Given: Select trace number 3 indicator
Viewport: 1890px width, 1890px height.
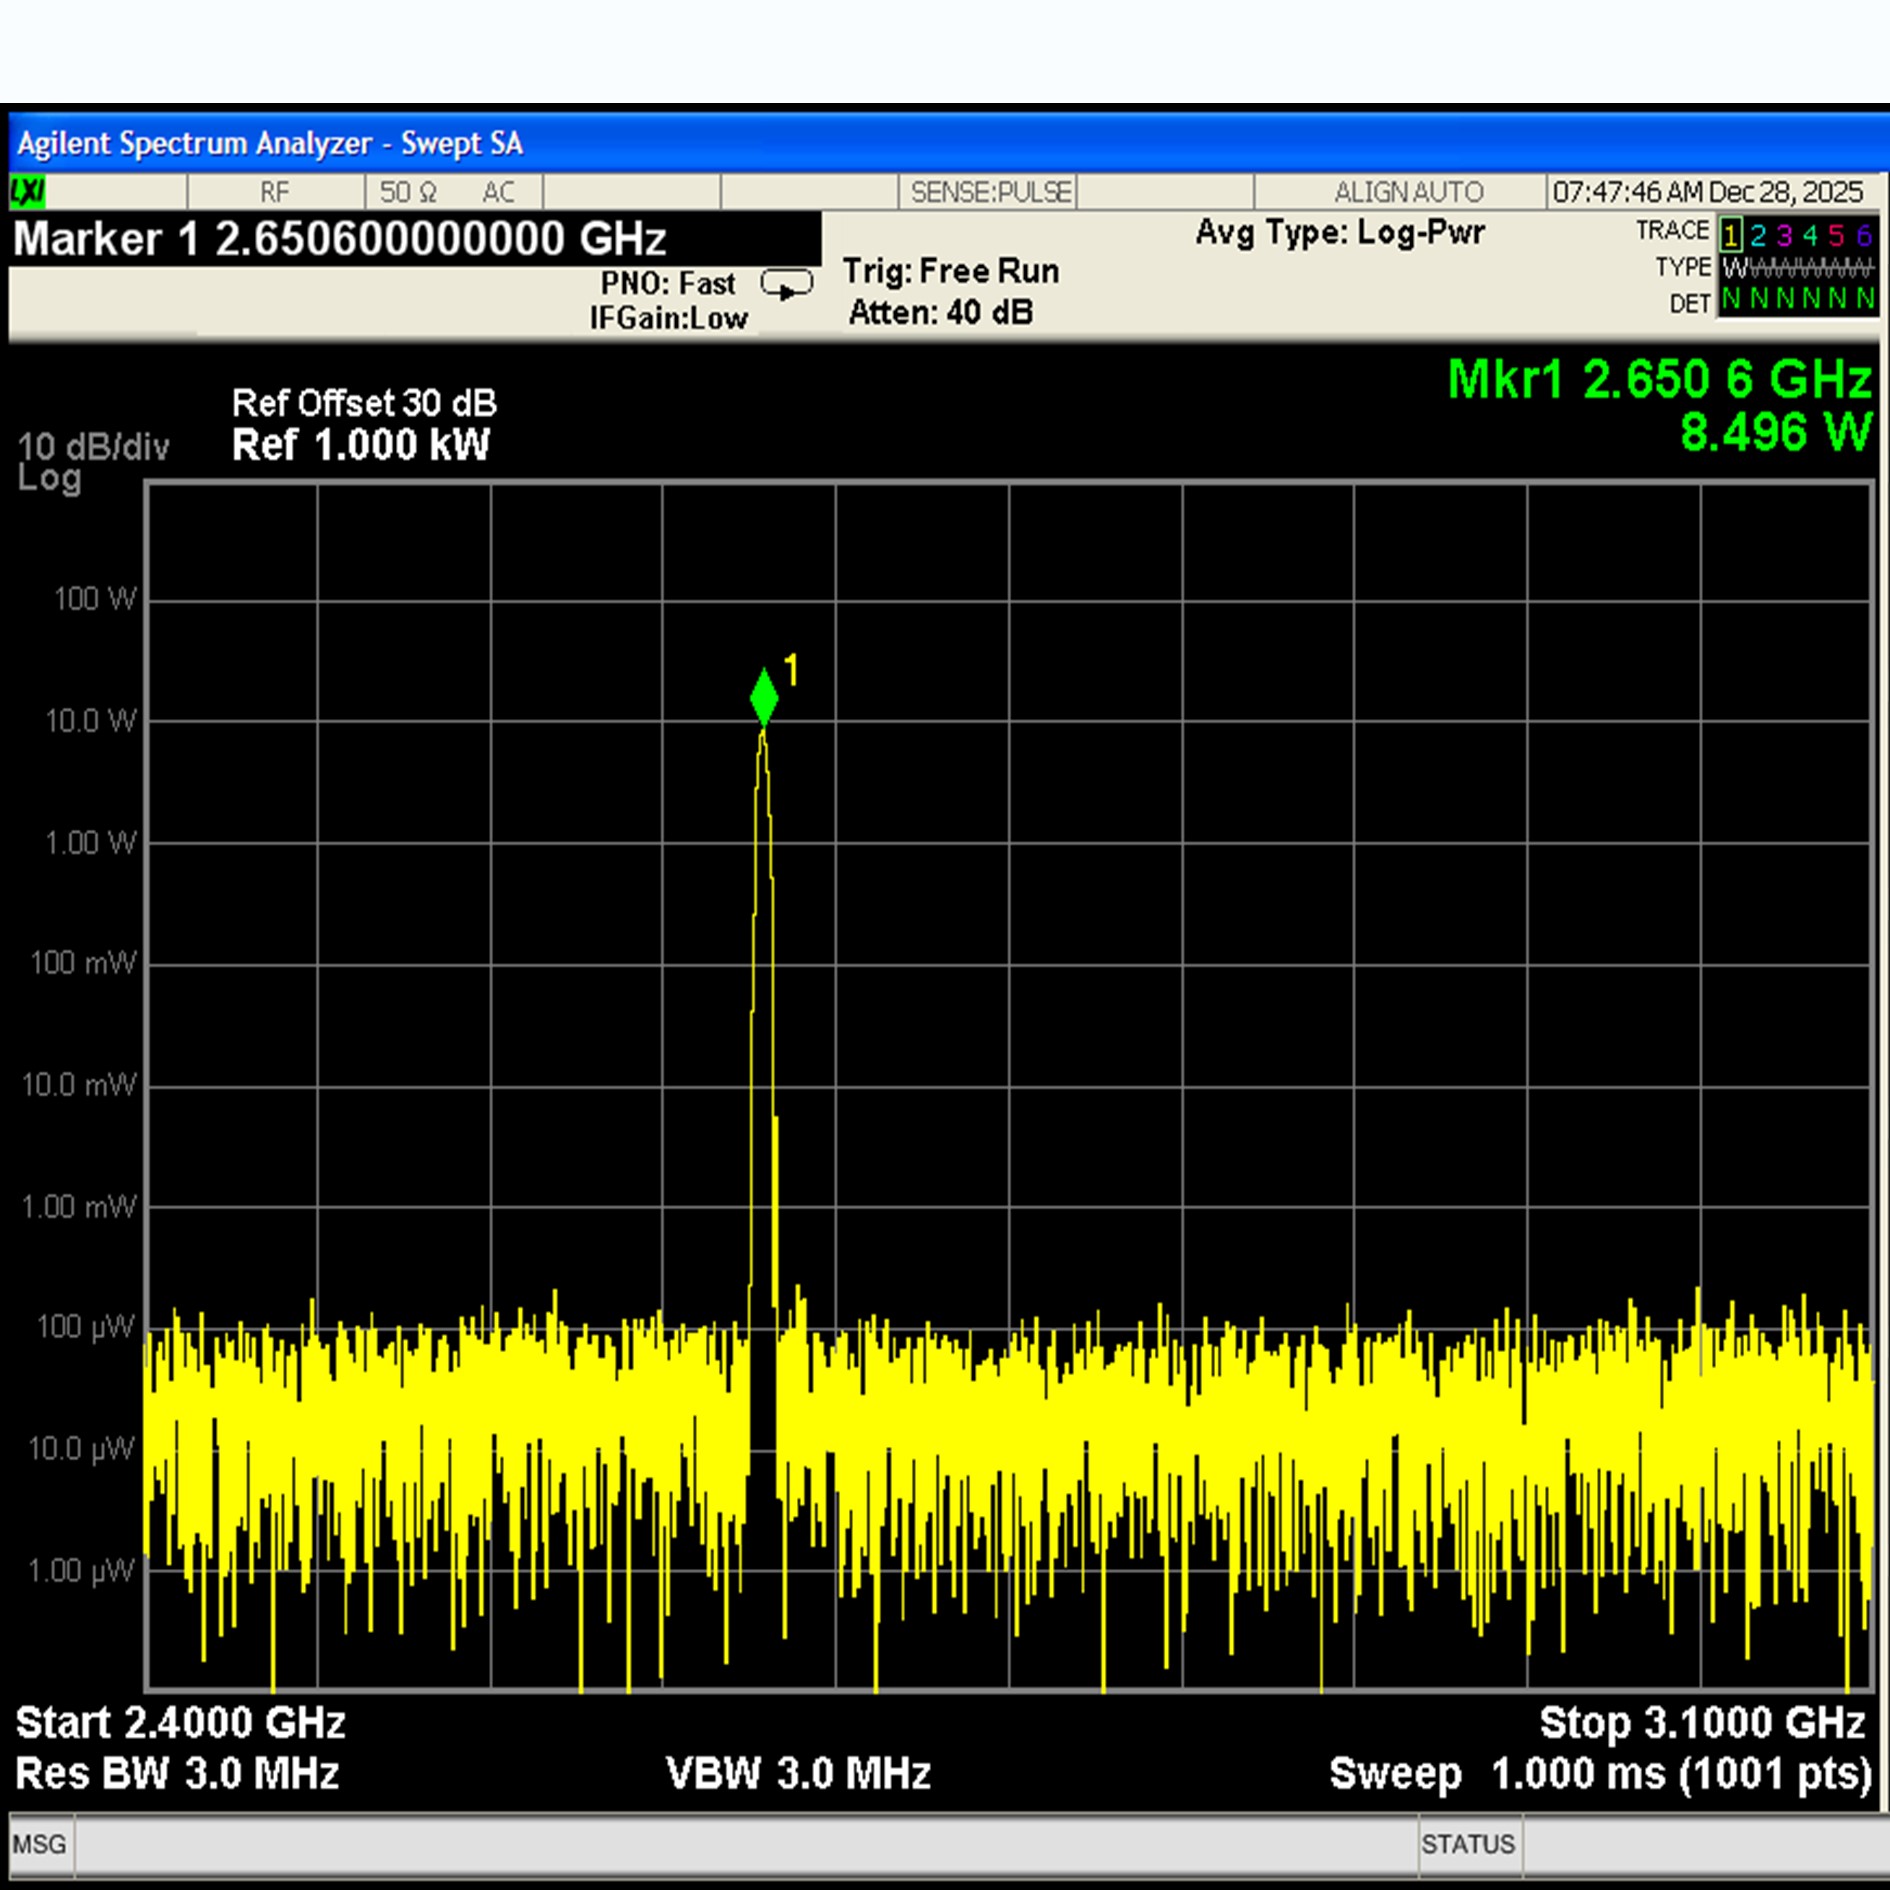Looking at the screenshot, I should point(1784,236).
